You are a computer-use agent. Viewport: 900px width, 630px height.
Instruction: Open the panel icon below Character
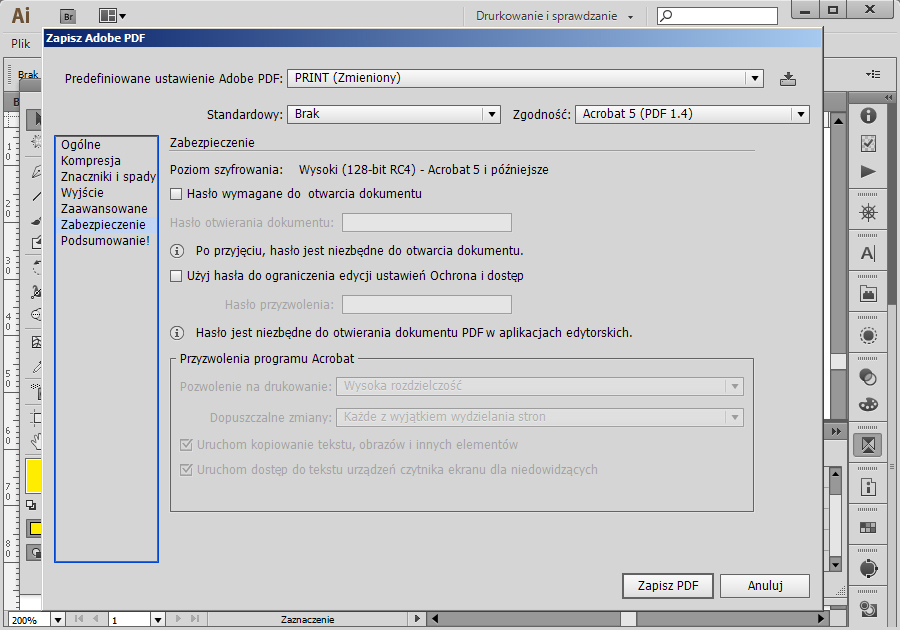pos(868,294)
